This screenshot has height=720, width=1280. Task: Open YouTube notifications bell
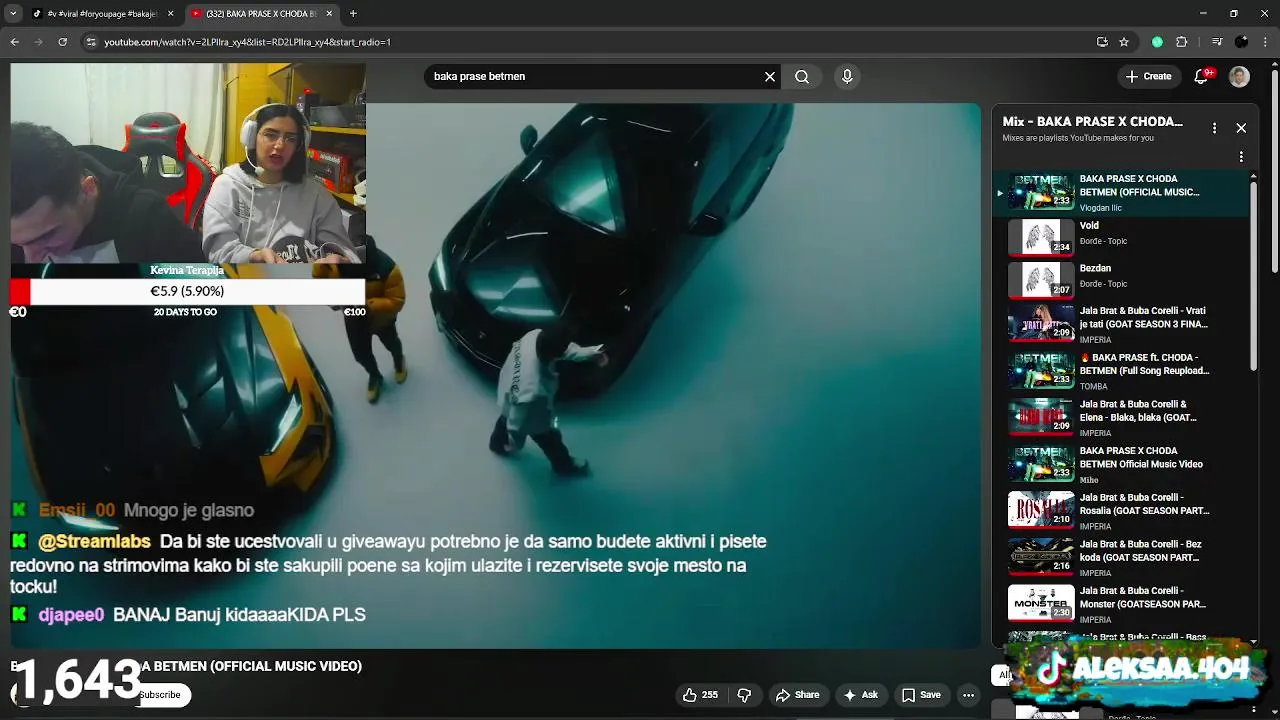[x=1202, y=76]
